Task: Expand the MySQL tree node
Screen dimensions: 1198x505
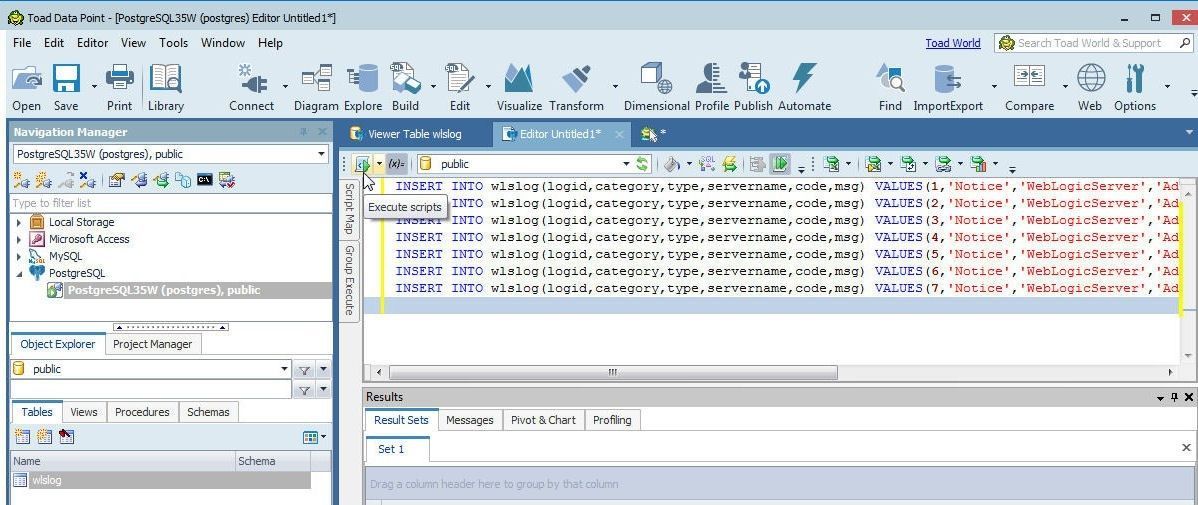Action: point(18,257)
